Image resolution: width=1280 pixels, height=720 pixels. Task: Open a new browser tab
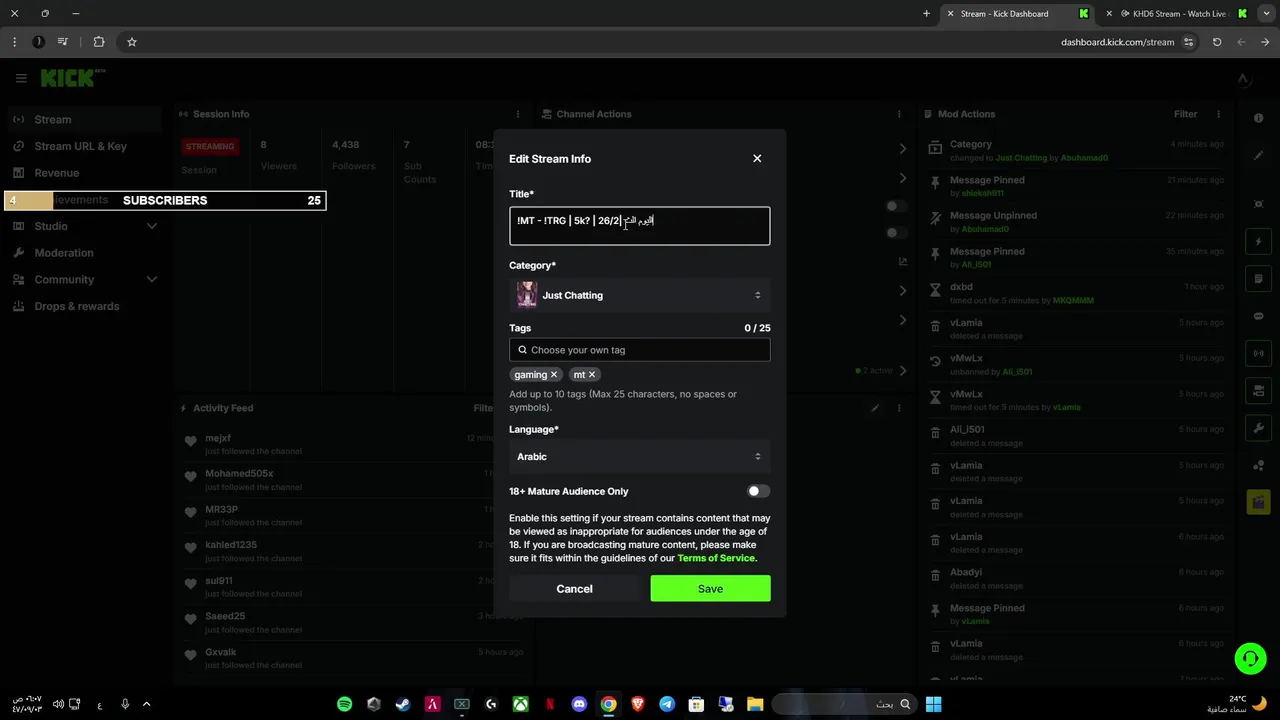tap(926, 14)
